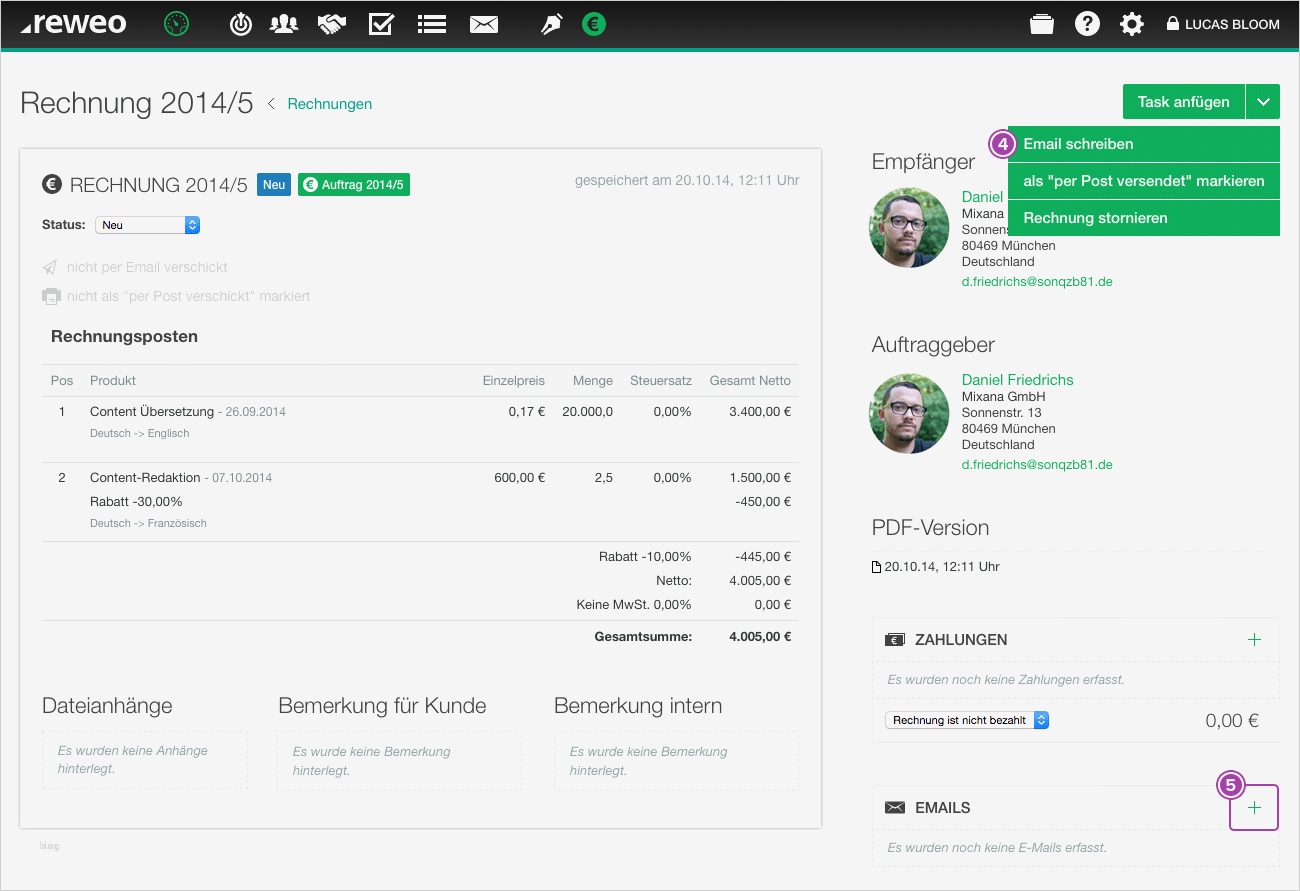Open the handshake deals icon
This screenshot has height=891, width=1300.
(332, 24)
